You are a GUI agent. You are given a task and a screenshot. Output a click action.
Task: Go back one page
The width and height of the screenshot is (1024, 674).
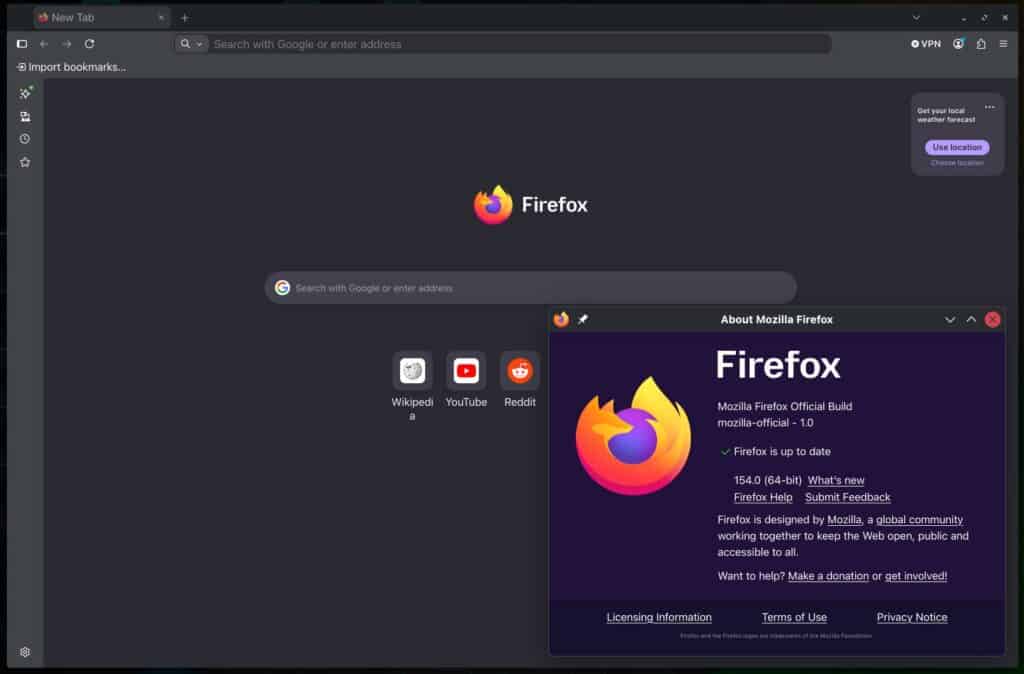click(x=44, y=44)
